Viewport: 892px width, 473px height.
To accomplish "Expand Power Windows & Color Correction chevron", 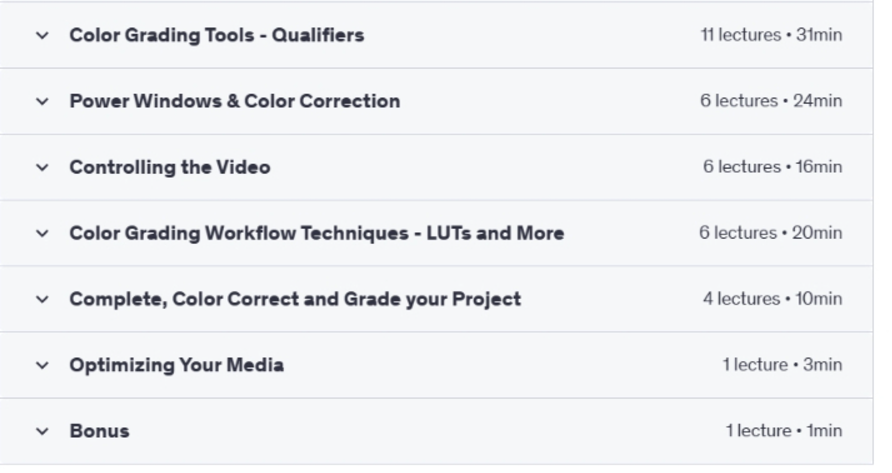I will [x=42, y=101].
